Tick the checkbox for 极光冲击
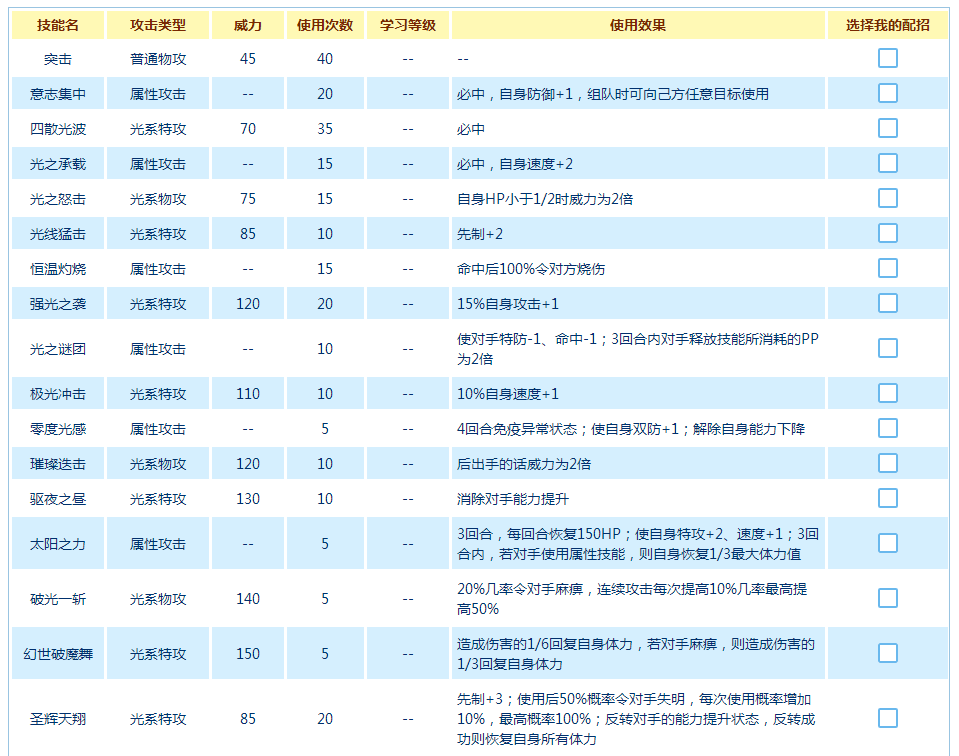 [887, 393]
